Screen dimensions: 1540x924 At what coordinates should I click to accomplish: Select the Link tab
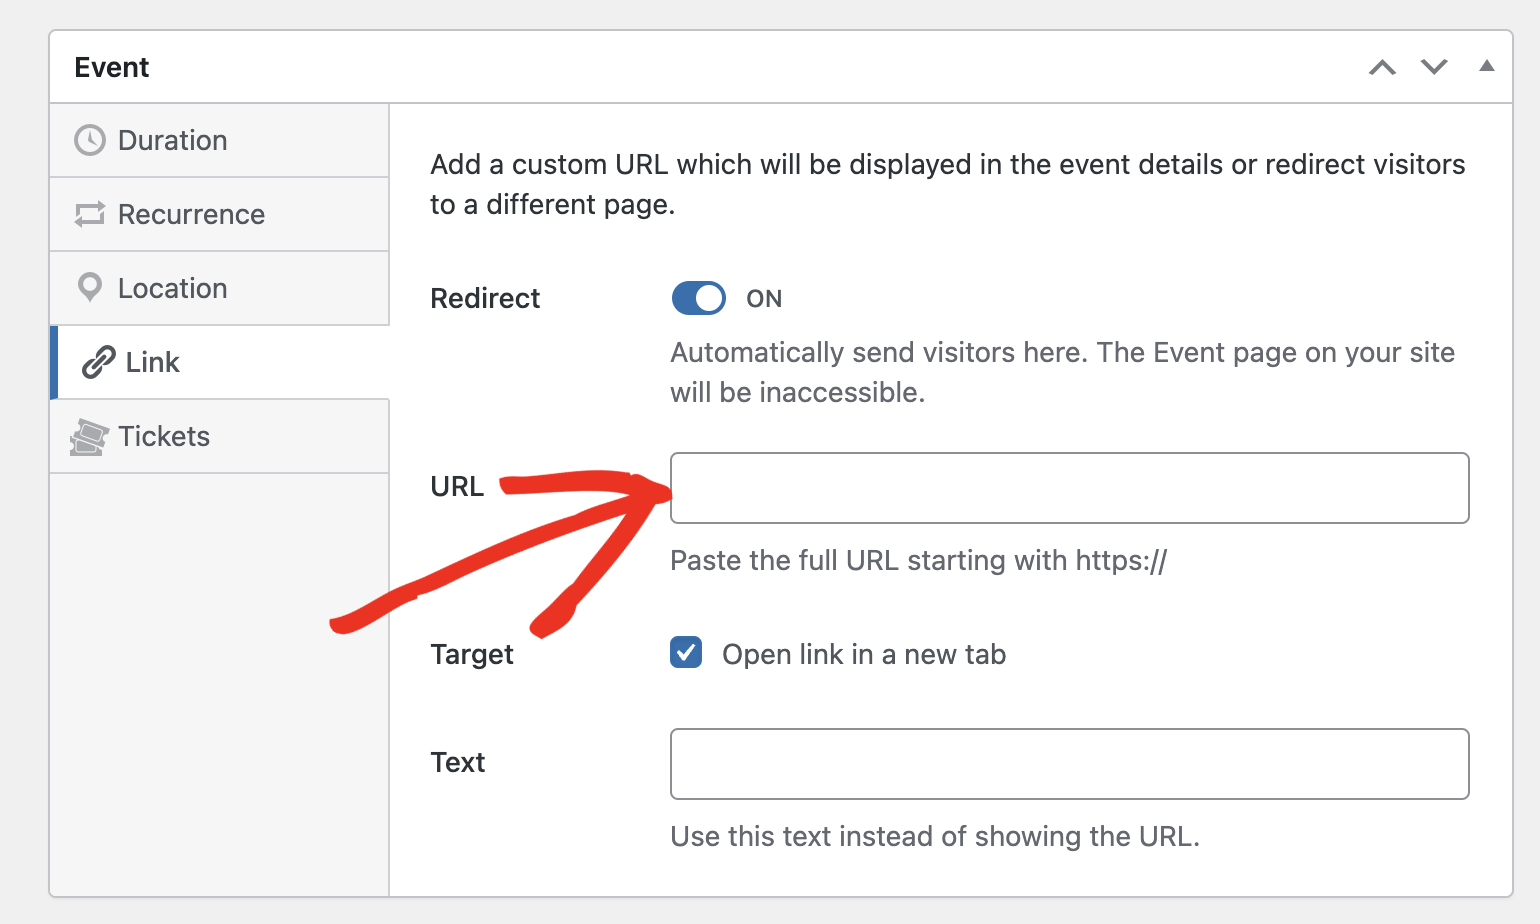pyautogui.click(x=219, y=362)
